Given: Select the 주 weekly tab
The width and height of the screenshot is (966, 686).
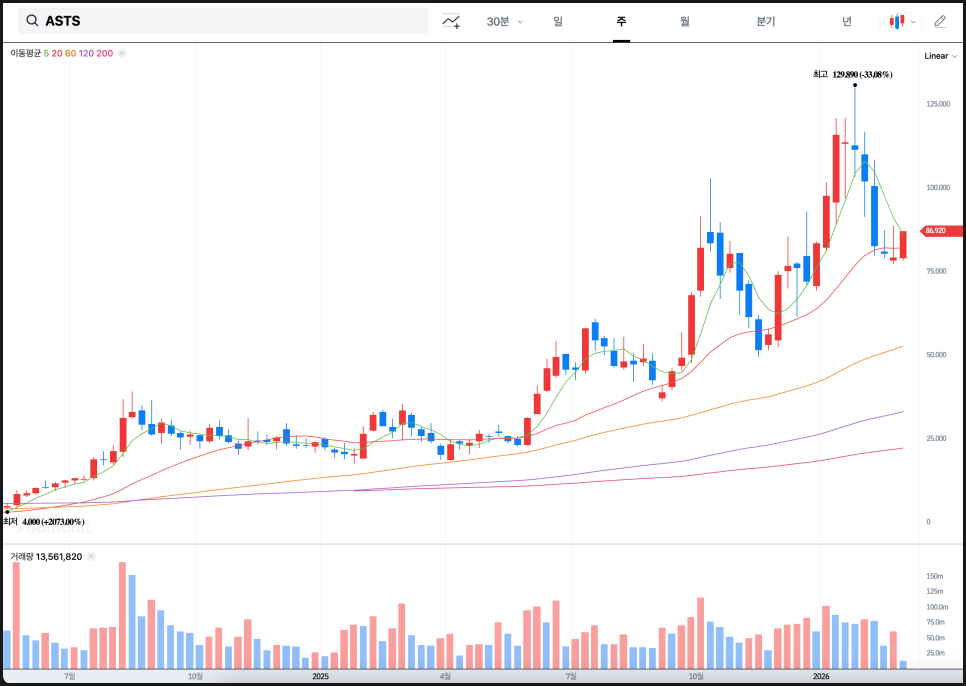Looking at the screenshot, I should pos(621,21).
